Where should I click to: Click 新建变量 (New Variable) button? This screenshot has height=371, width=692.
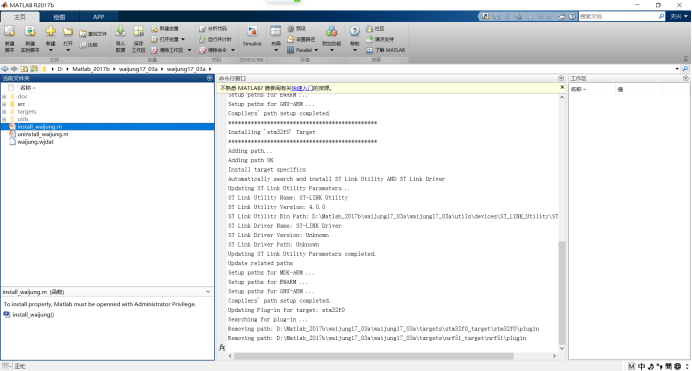pyautogui.click(x=165, y=28)
